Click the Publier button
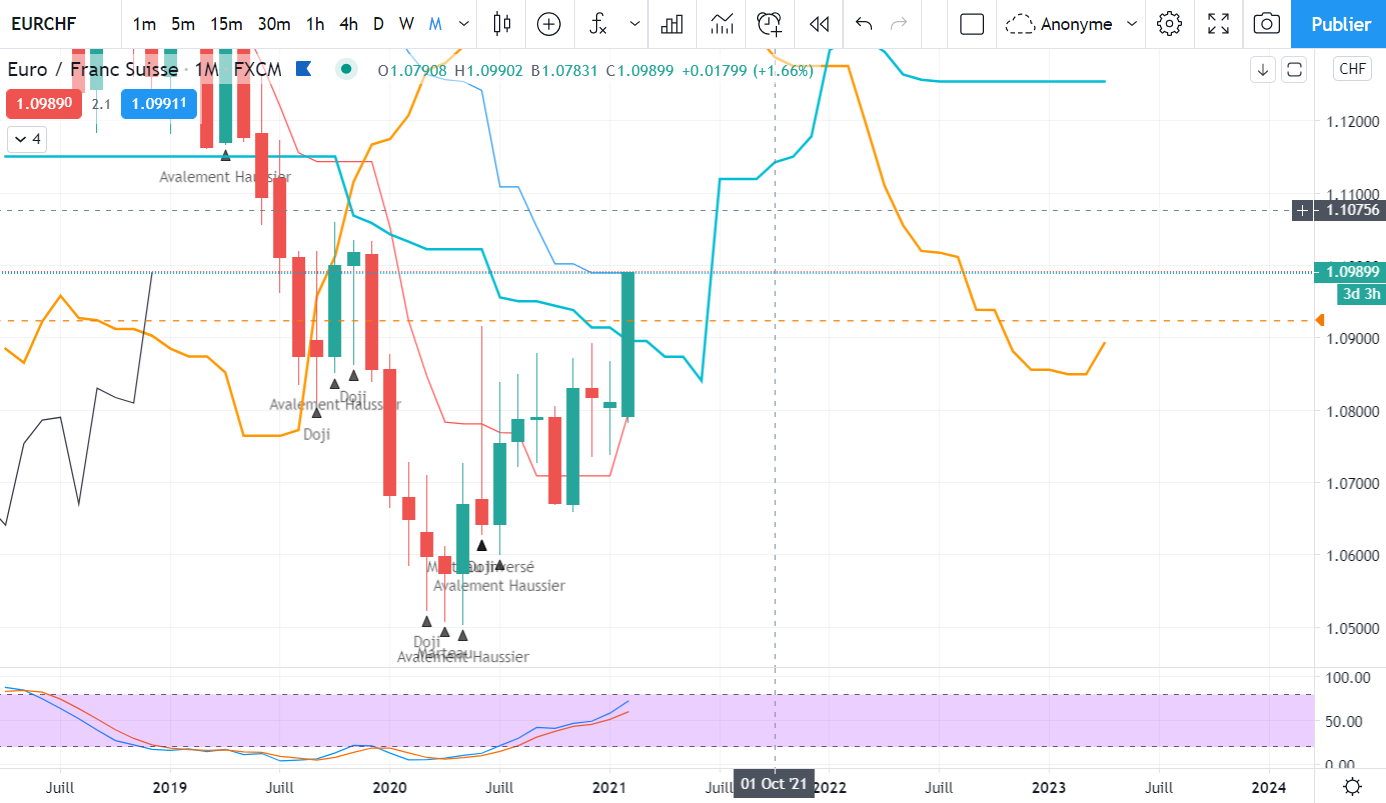Image resolution: width=1386 pixels, height=803 pixels. pos(1338,24)
